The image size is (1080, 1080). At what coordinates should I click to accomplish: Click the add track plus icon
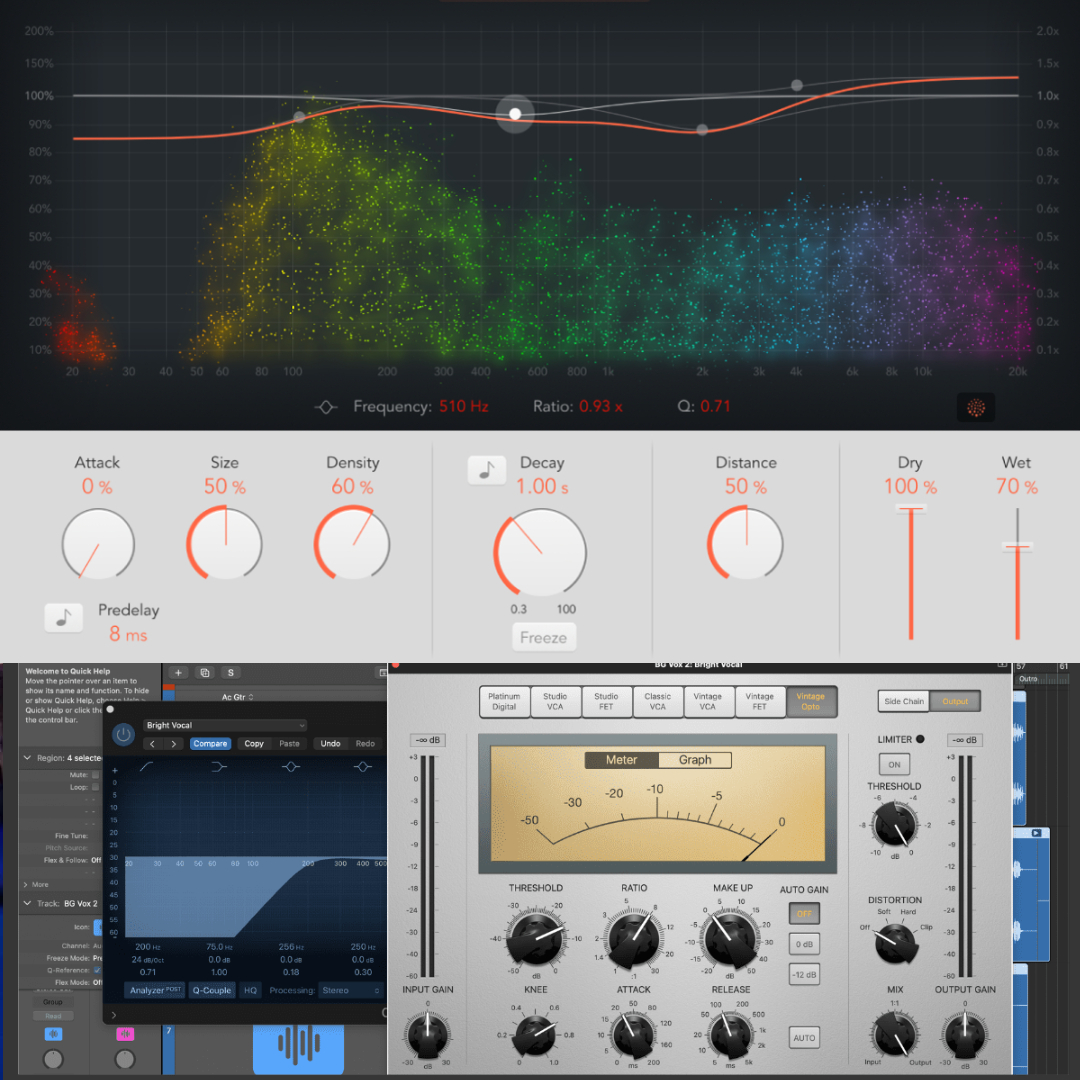(x=178, y=673)
